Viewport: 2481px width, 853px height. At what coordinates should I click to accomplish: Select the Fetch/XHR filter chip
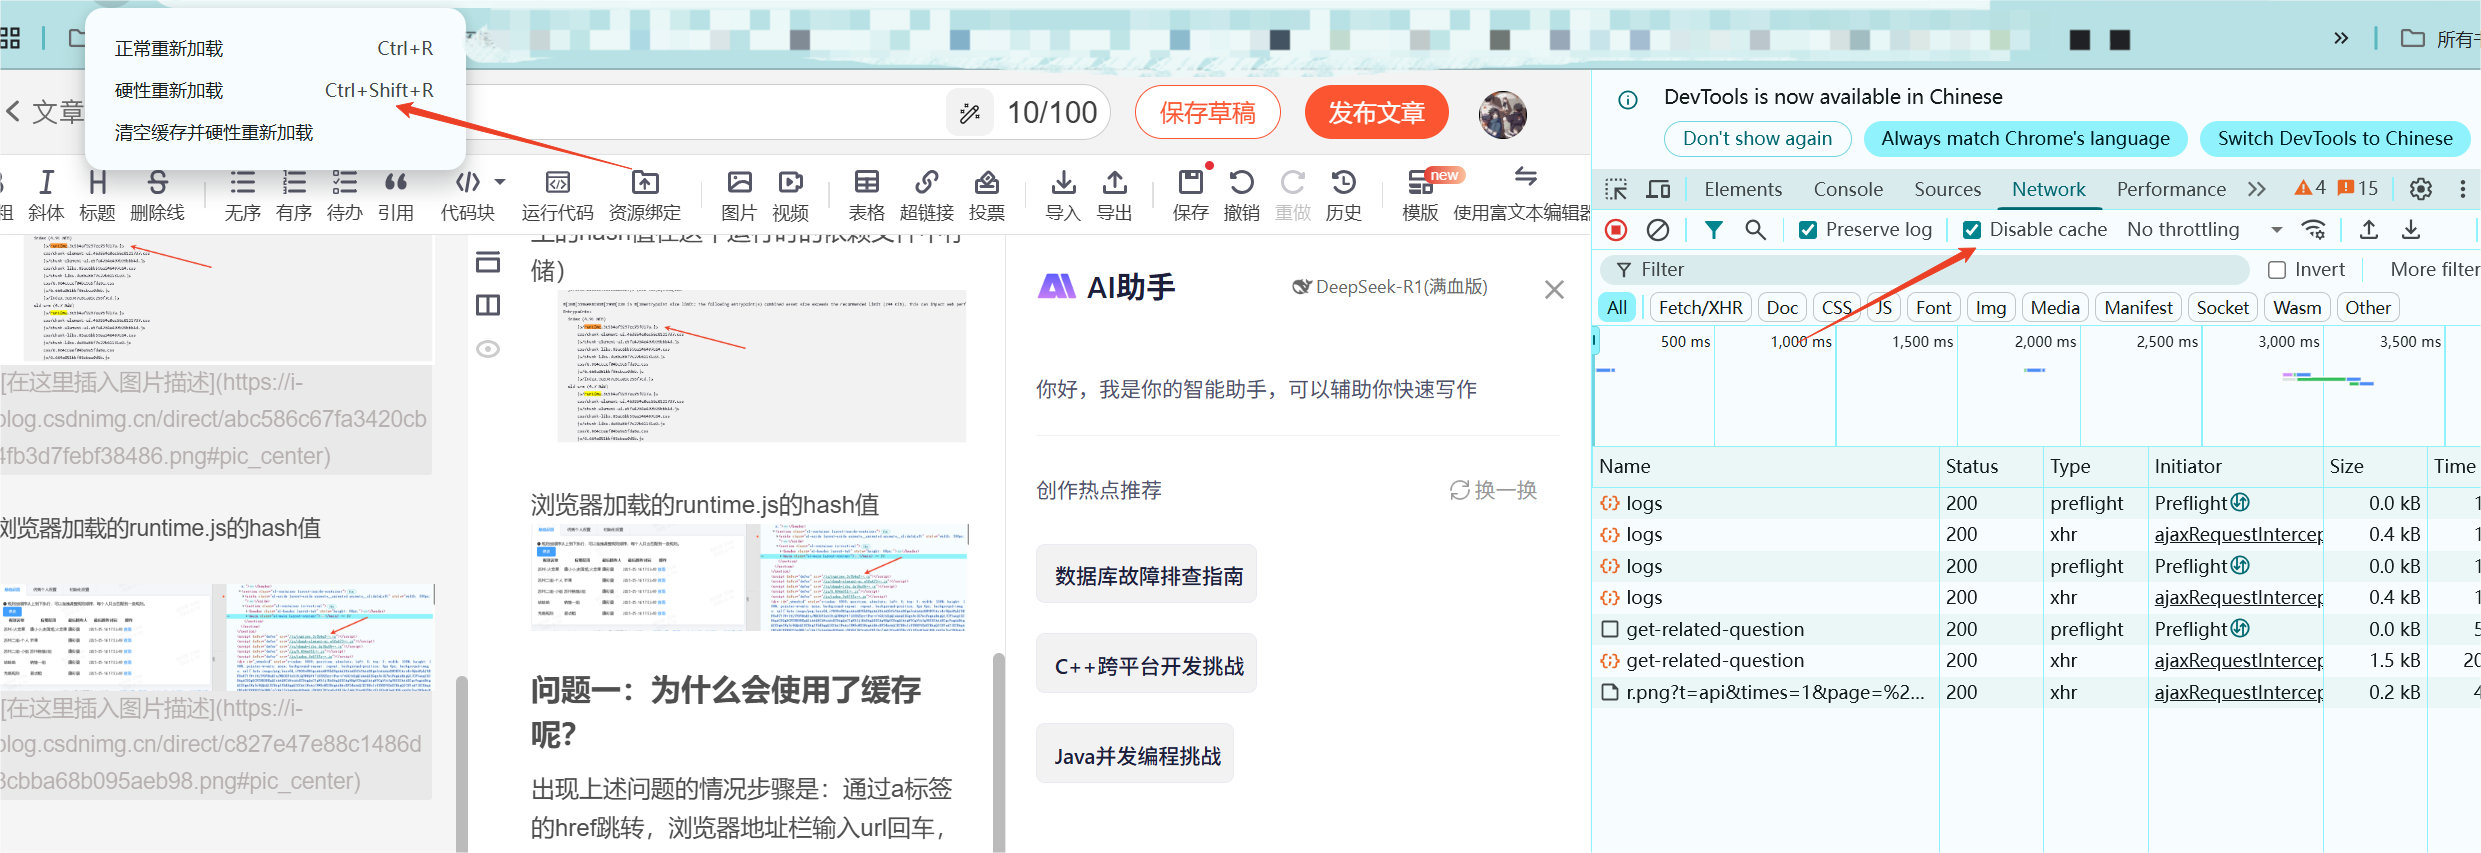pyautogui.click(x=1700, y=308)
